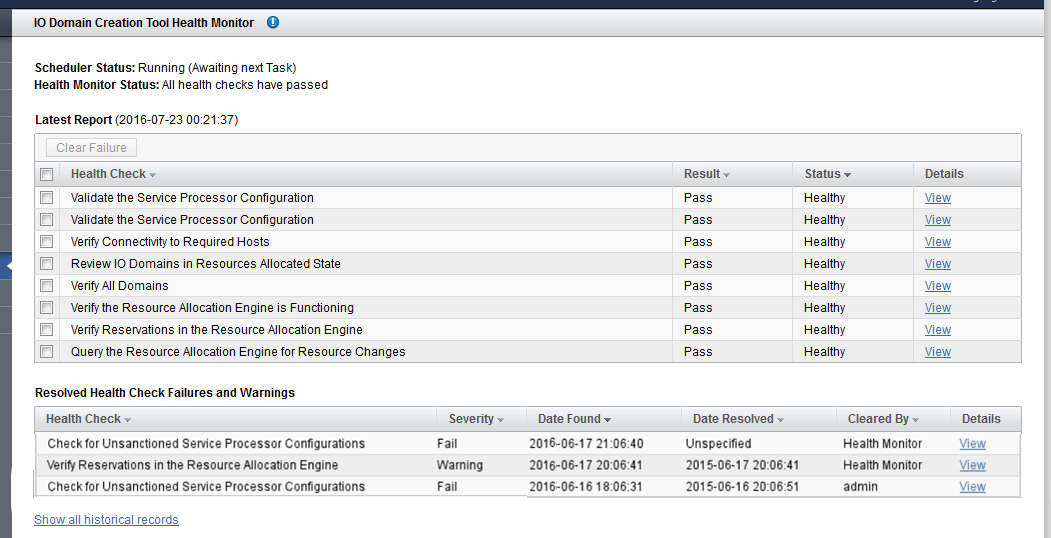
Task: Check the Verify All Domains row checkbox
Action: pos(46,285)
